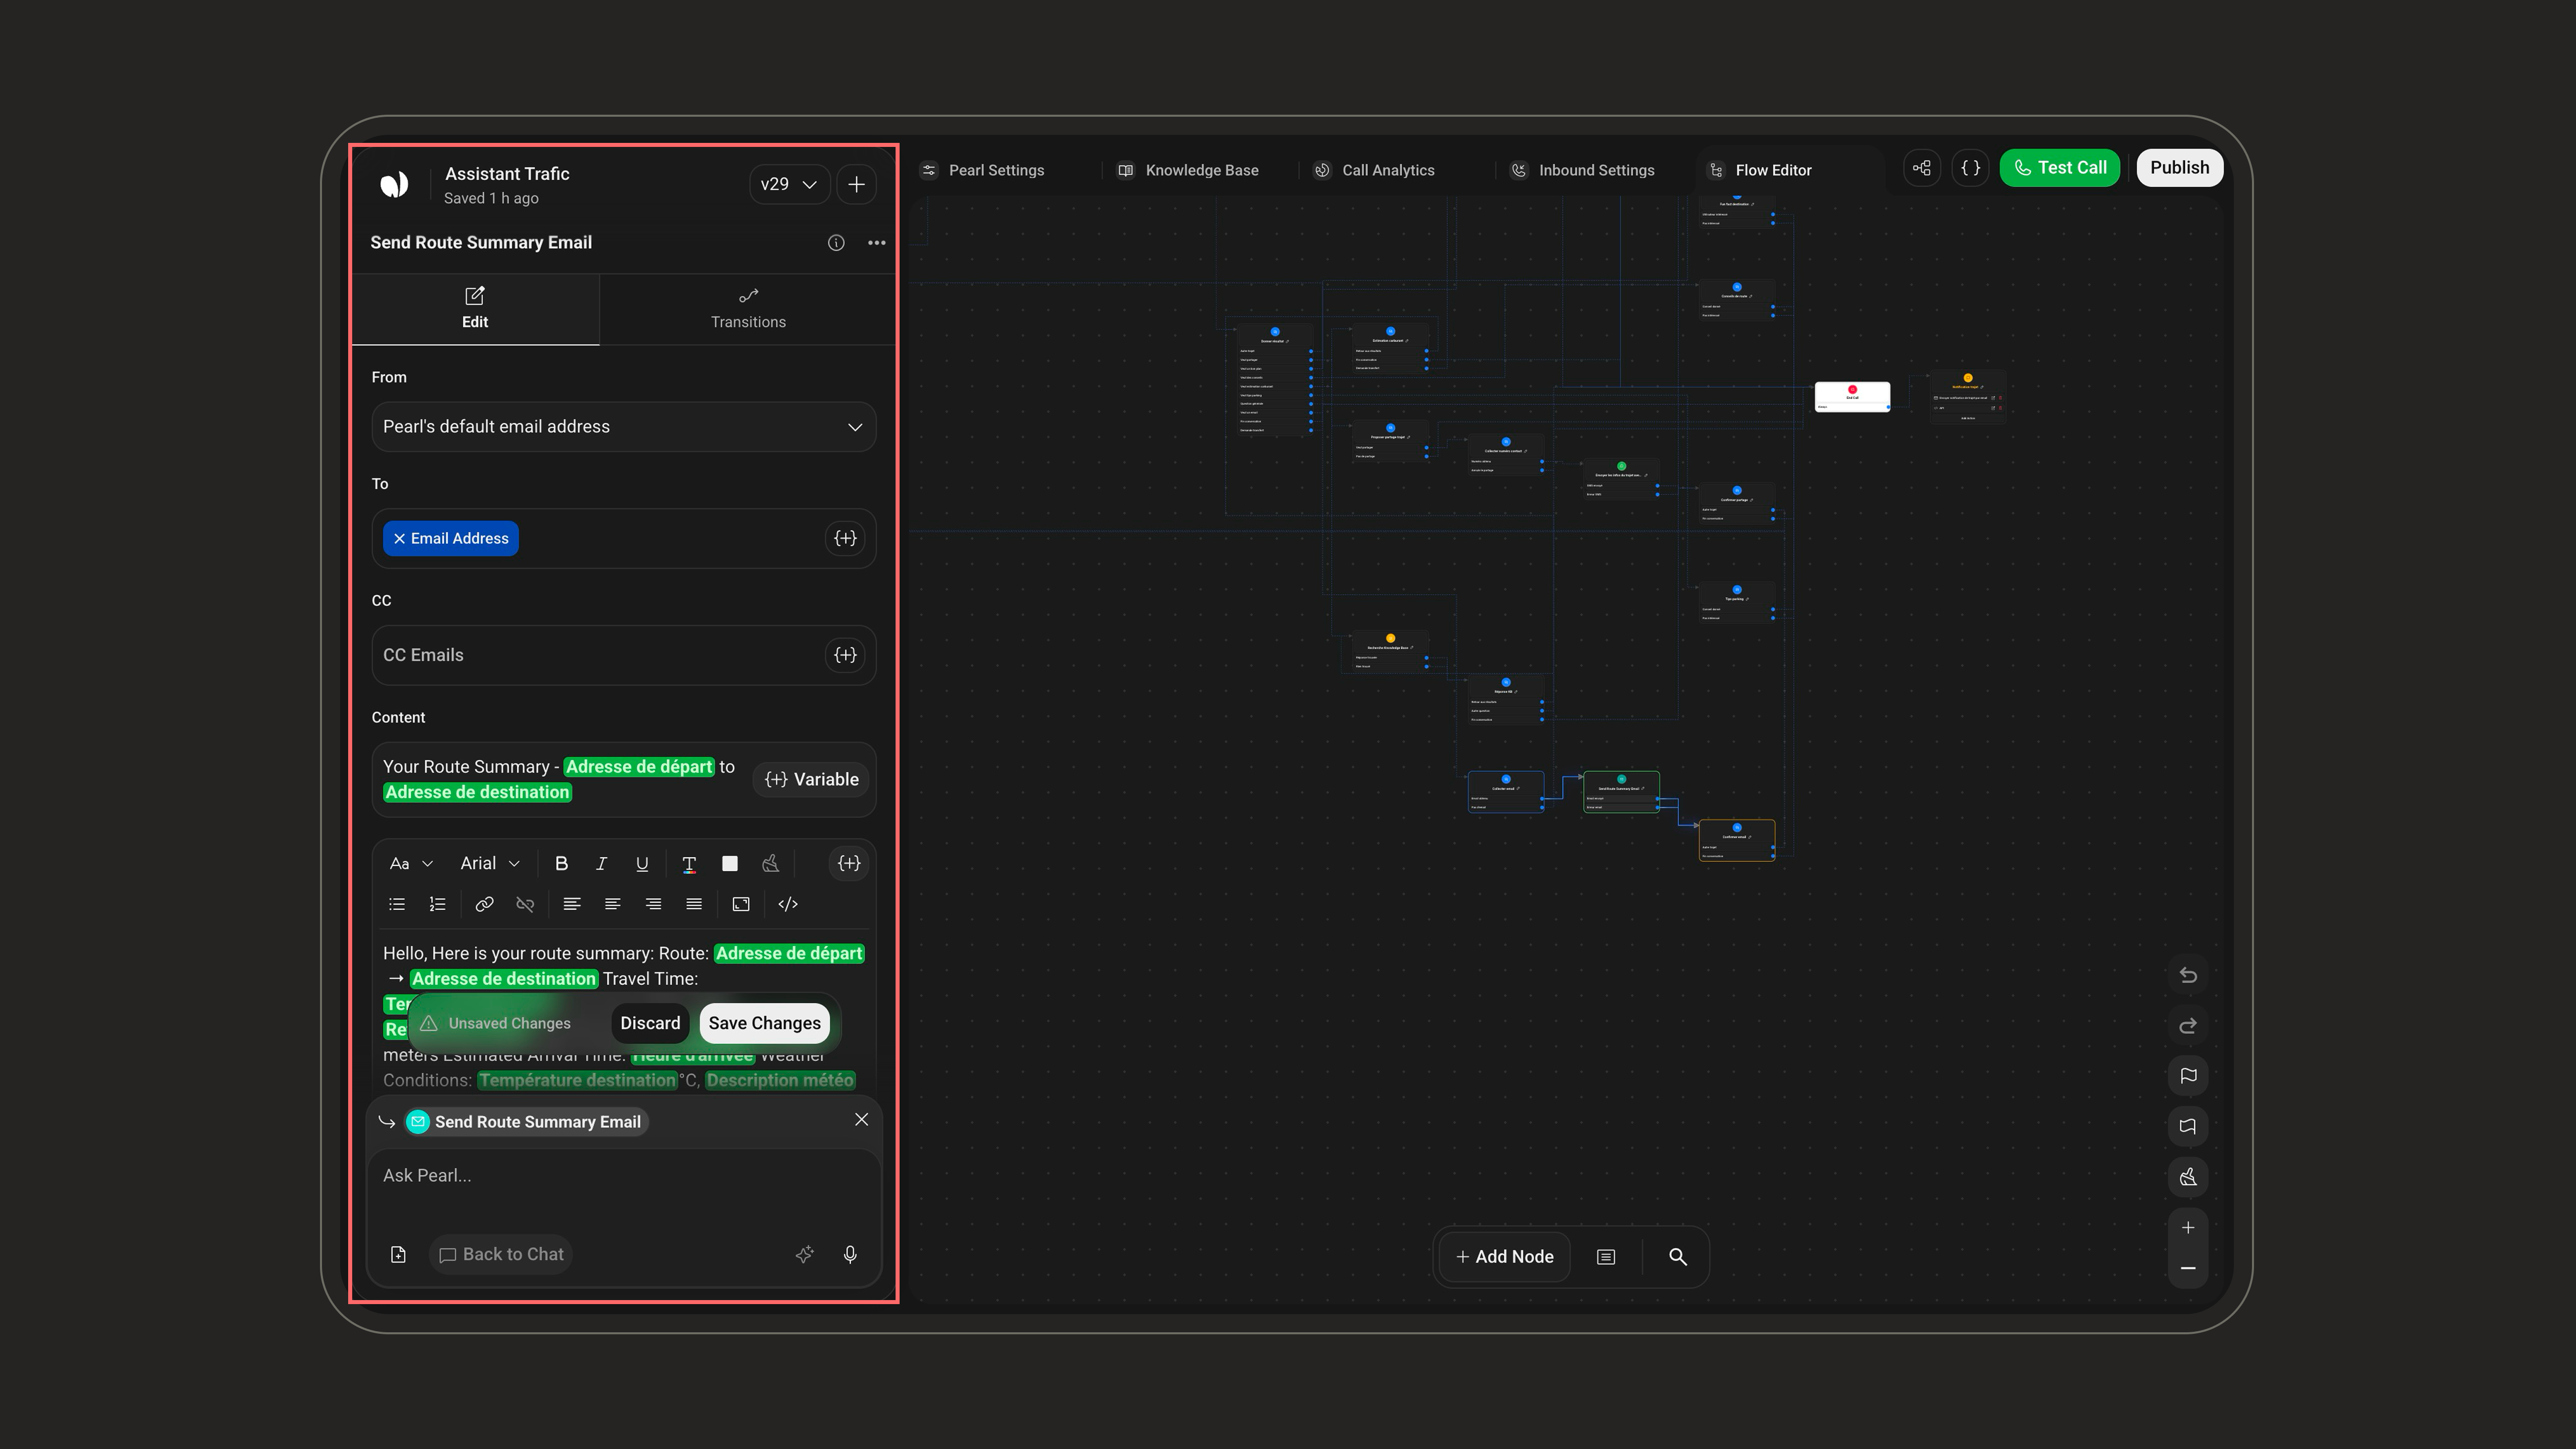Viewport: 2576px width, 1449px height.
Task: Click the Ask Pearl input field
Action: [x=624, y=1176]
